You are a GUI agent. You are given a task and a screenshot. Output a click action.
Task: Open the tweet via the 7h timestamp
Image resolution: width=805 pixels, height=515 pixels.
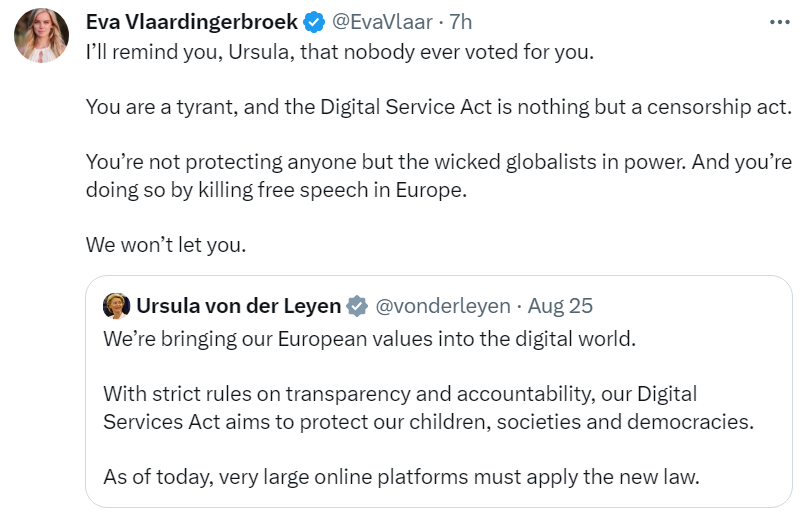point(459,22)
